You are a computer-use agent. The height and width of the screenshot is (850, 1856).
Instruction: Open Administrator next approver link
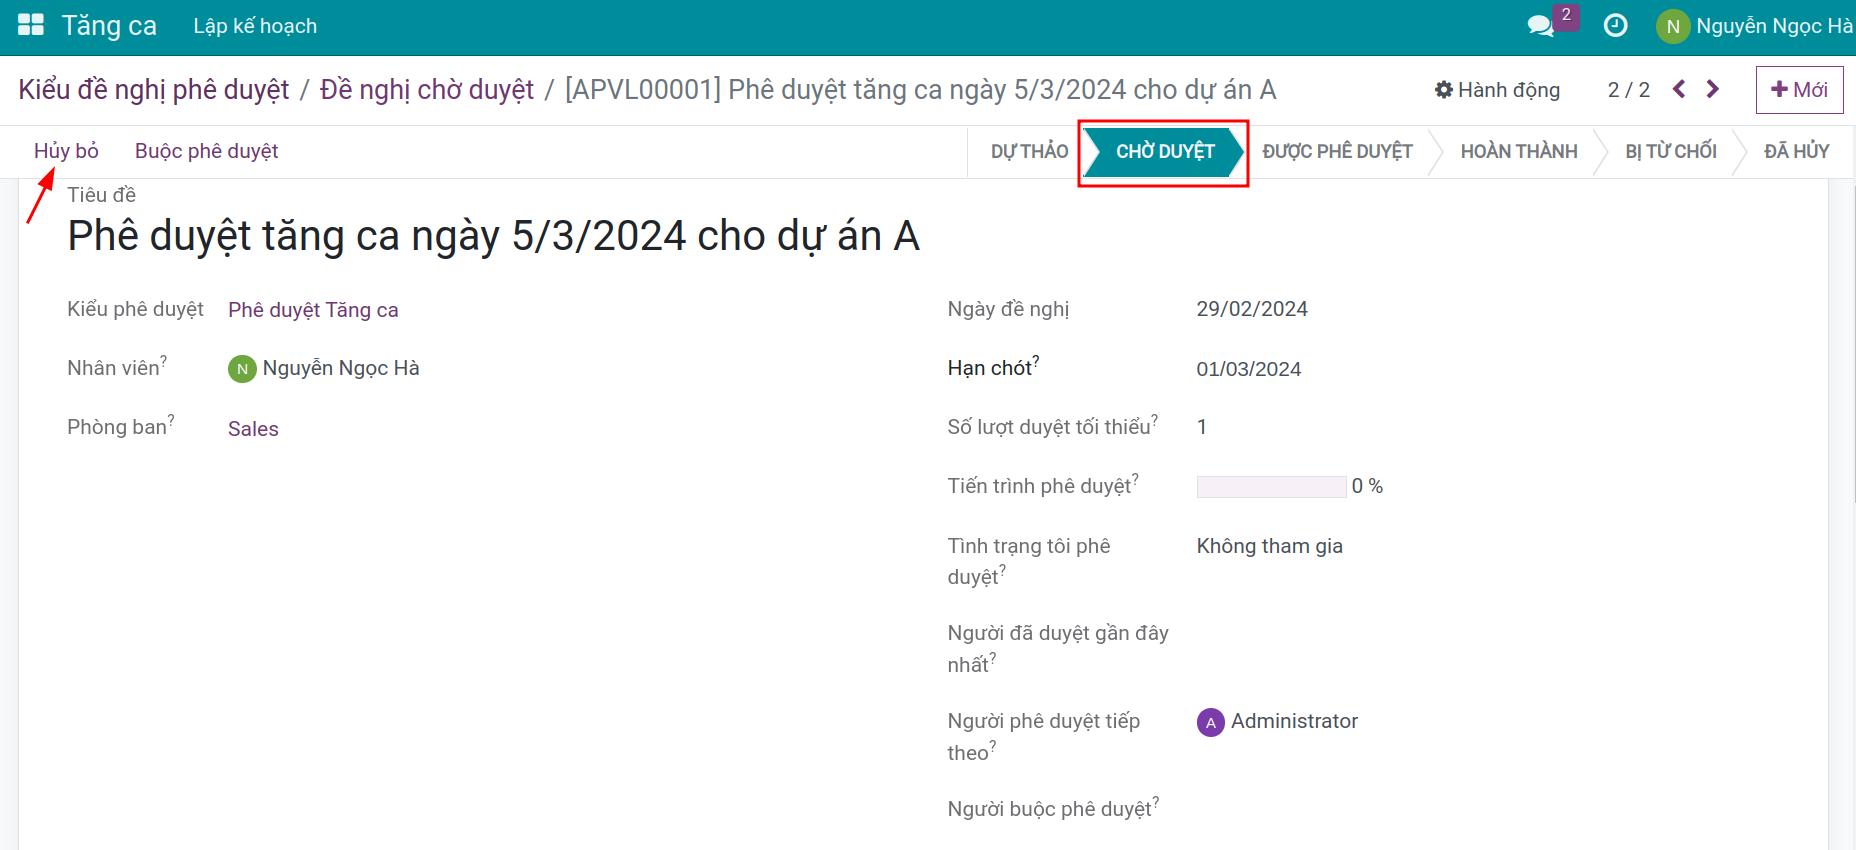[1294, 721]
